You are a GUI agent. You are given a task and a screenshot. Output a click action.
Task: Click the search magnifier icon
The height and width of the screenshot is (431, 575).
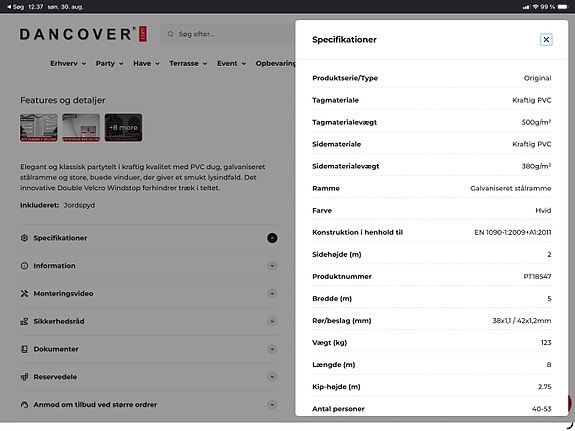(171, 34)
